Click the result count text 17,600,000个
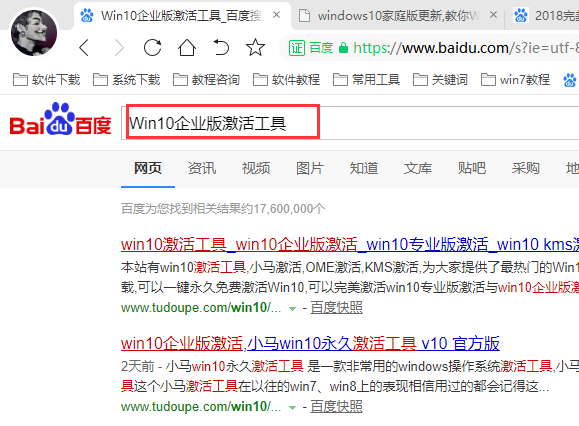Image resolution: width=579 pixels, height=426 pixels. pyautogui.click(x=289, y=209)
